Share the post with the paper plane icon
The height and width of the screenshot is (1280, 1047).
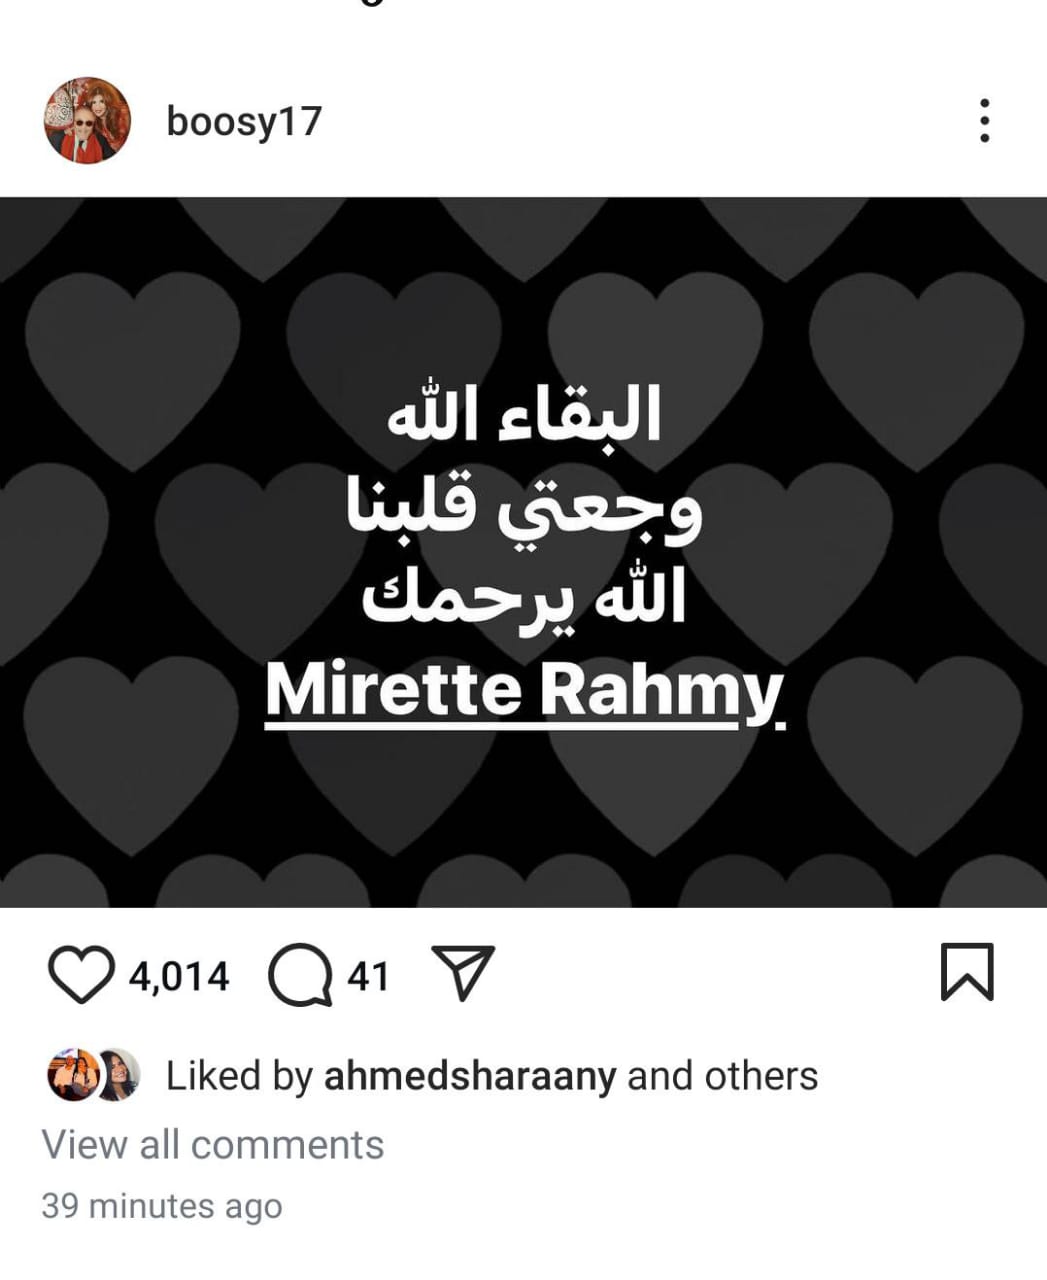coord(462,973)
